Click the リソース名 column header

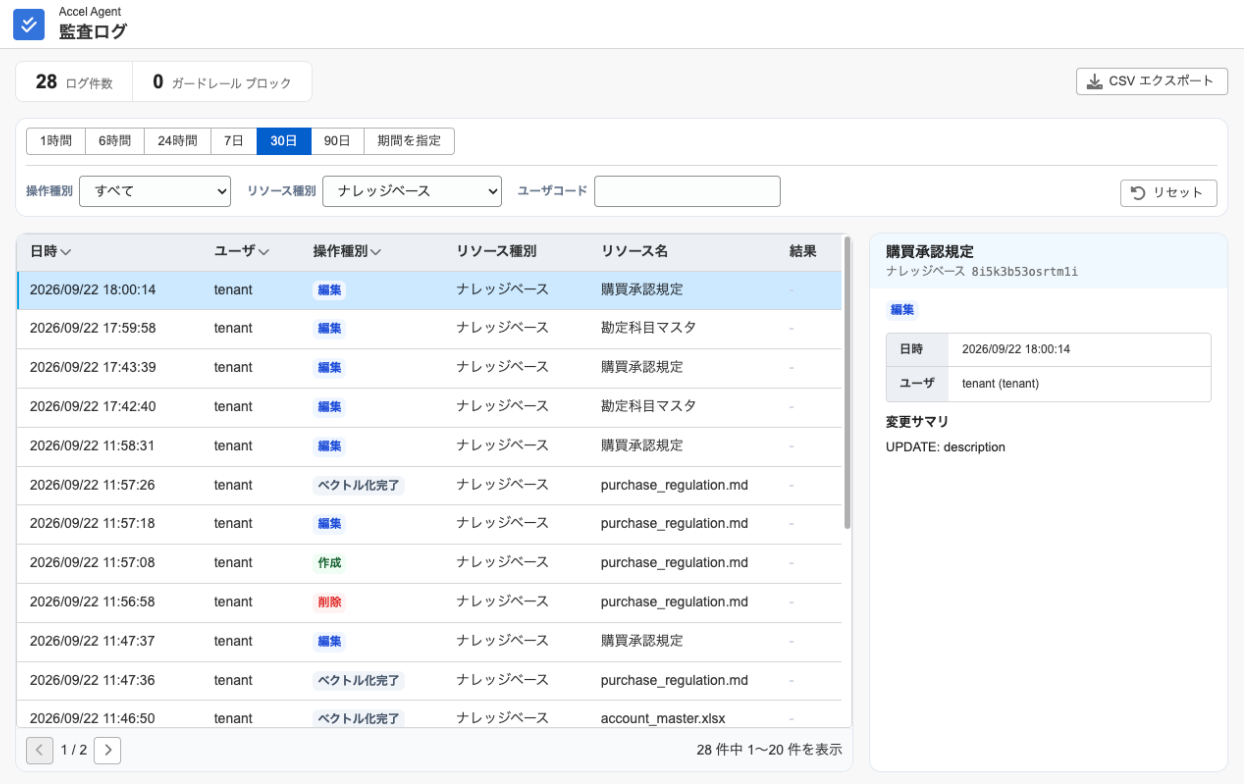[x=635, y=251]
